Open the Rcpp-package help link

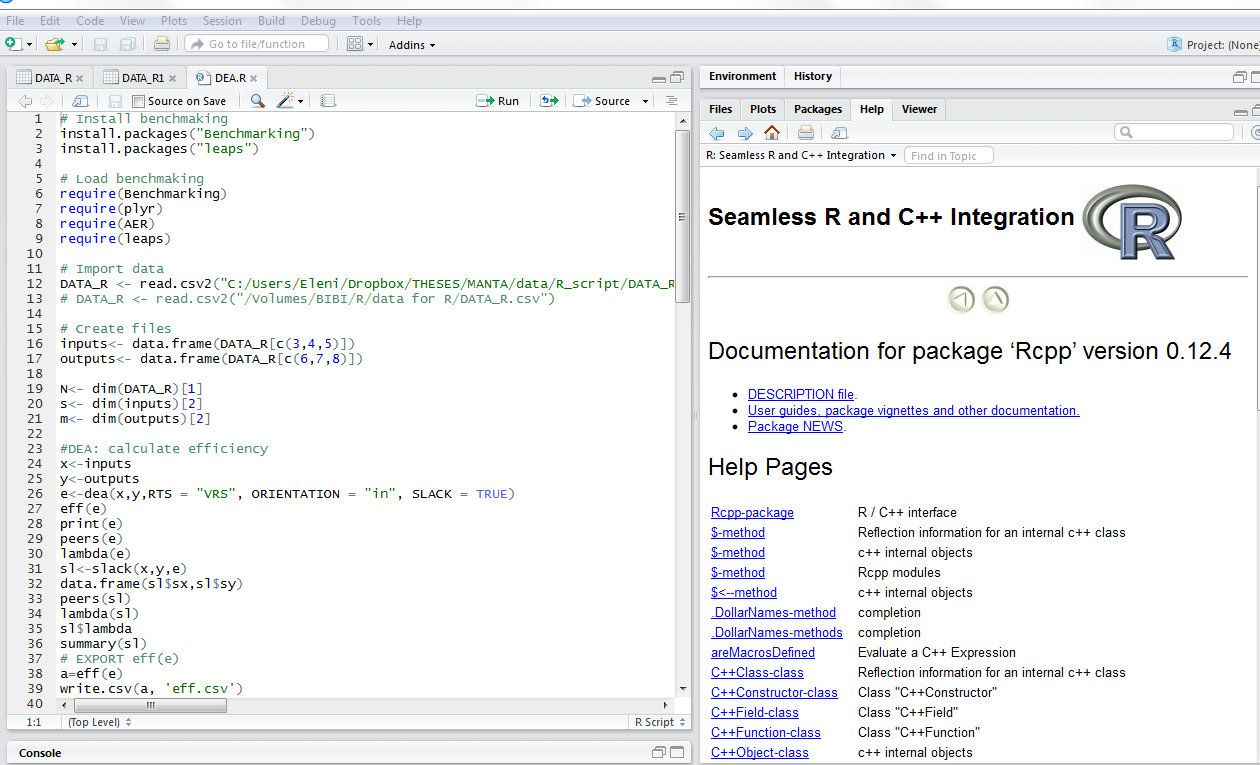(x=752, y=512)
